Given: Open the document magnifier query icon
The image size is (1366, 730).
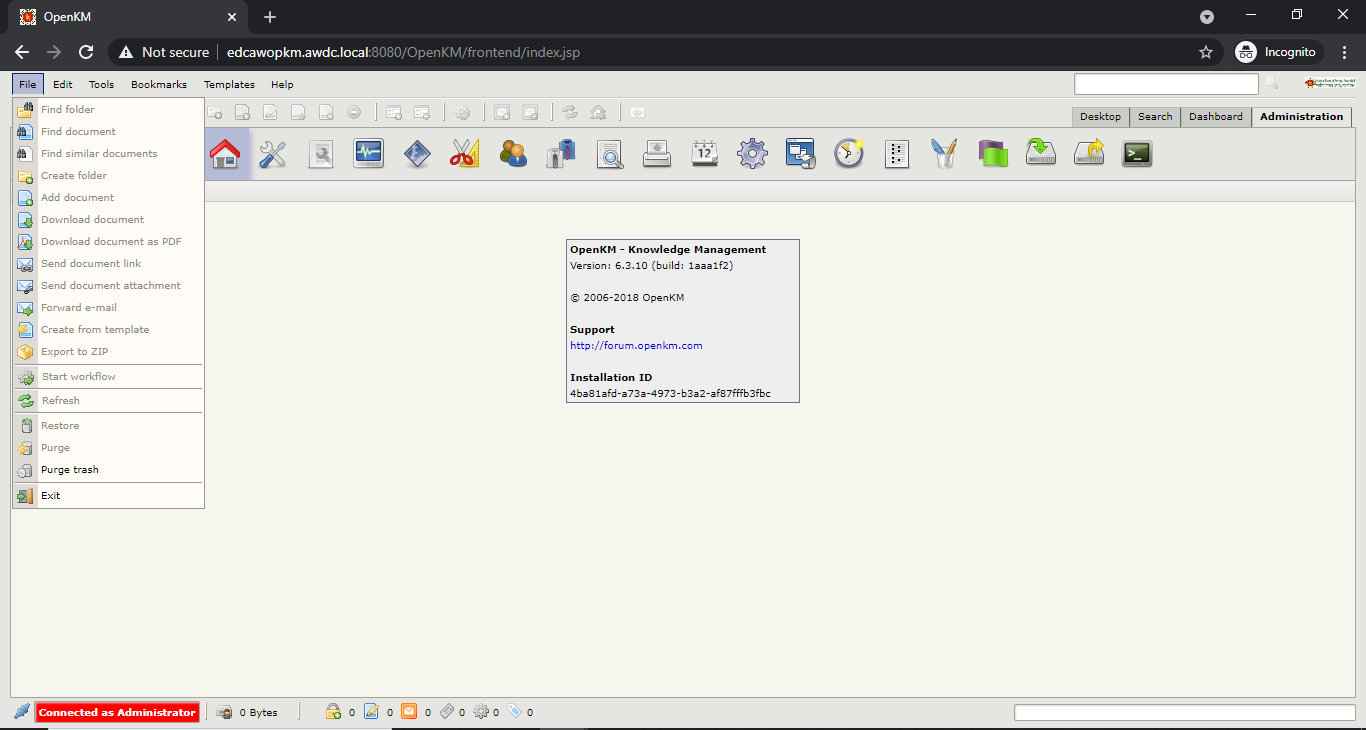Looking at the screenshot, I should pyautogui.click(x=609, y=153).
